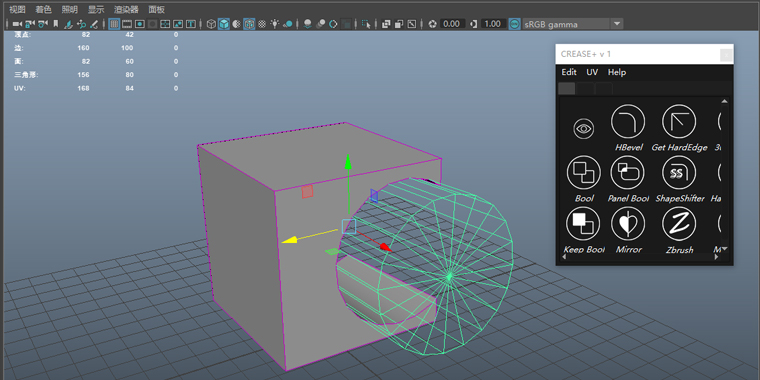Click the CREASE+ scroll up arrow
Screen dimensions: 760x380
pyautogui.click(x=724, y=101)
